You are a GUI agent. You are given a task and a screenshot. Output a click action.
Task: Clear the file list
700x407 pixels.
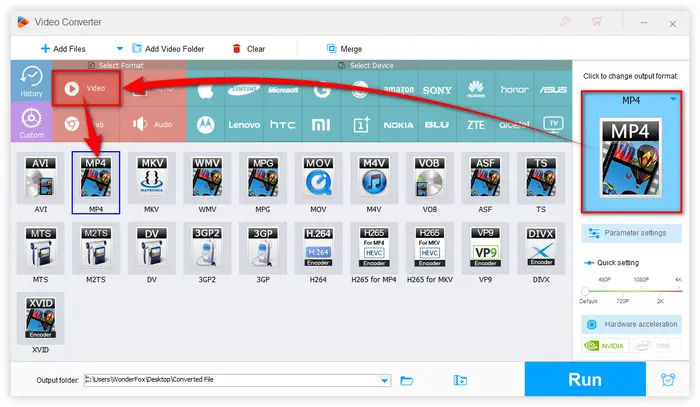click(249, 49)
